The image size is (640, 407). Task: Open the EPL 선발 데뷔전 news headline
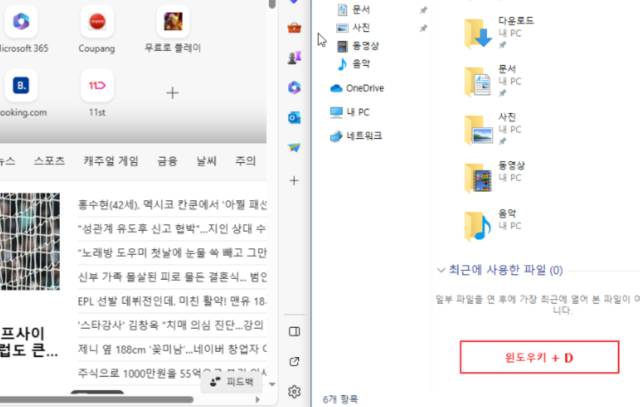coord(171,301)
